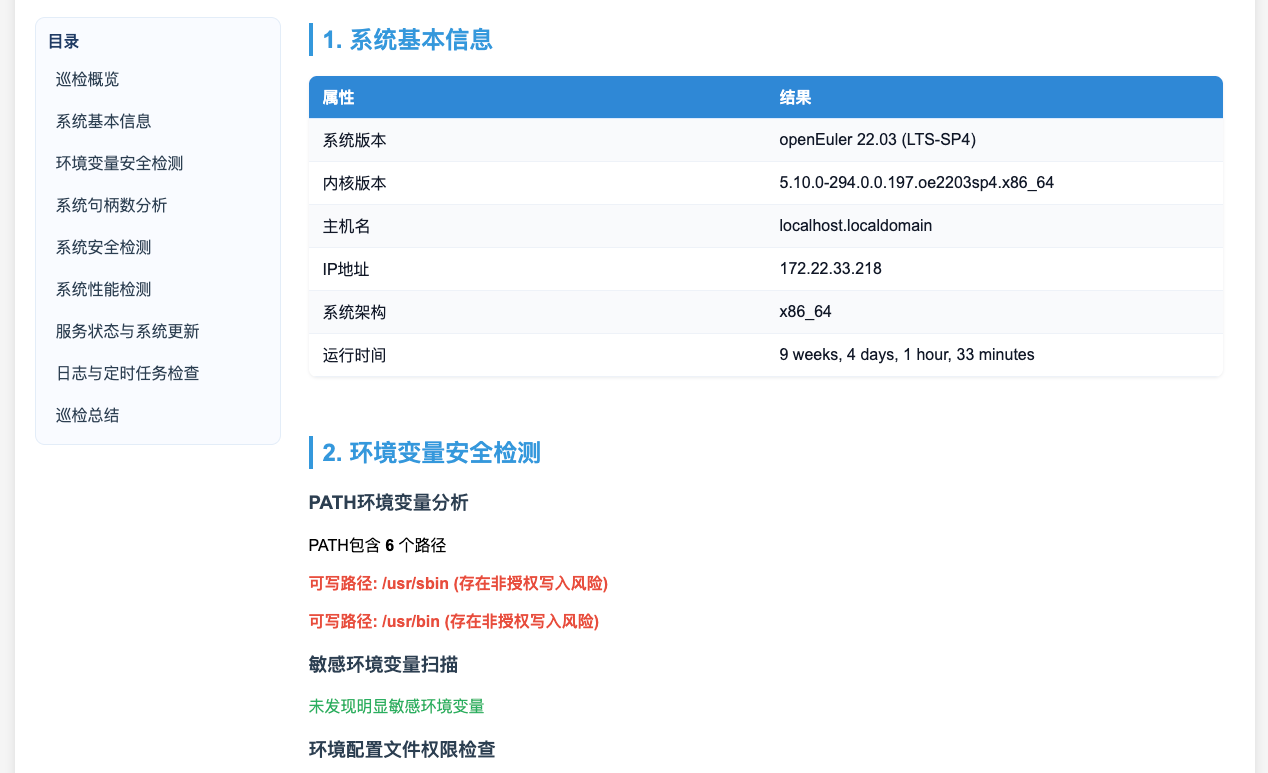Click the 目录 sidebar title
The image size is (1268, 773).
point(64,41)
